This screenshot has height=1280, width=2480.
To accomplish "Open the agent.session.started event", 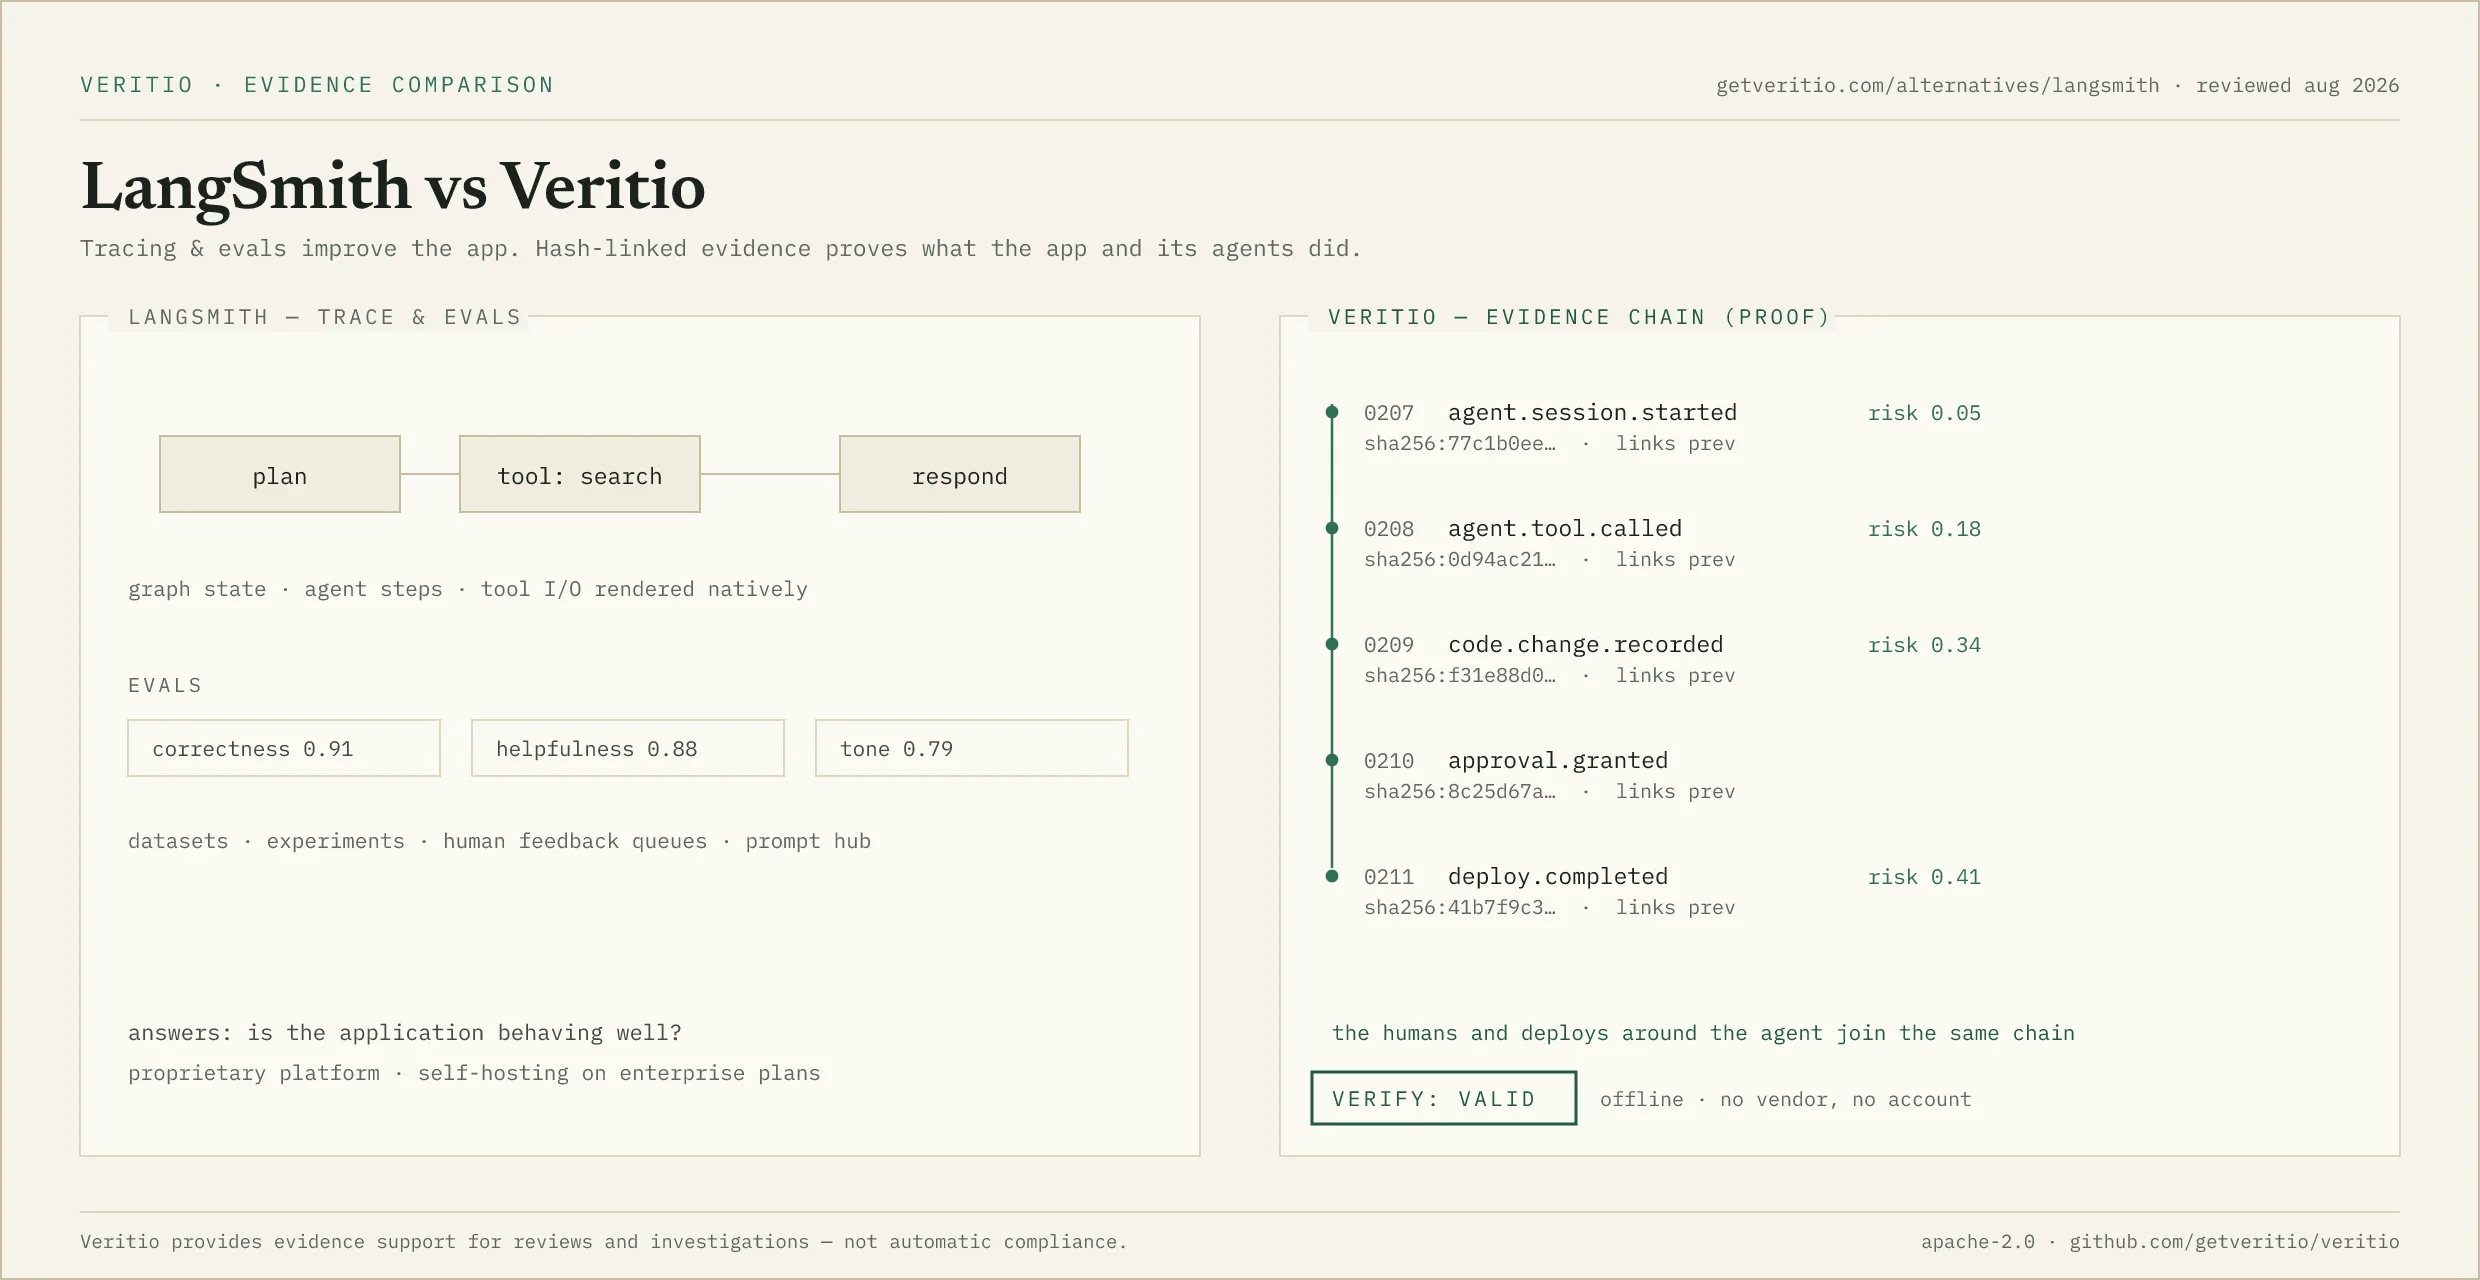I will (1592, 412).
